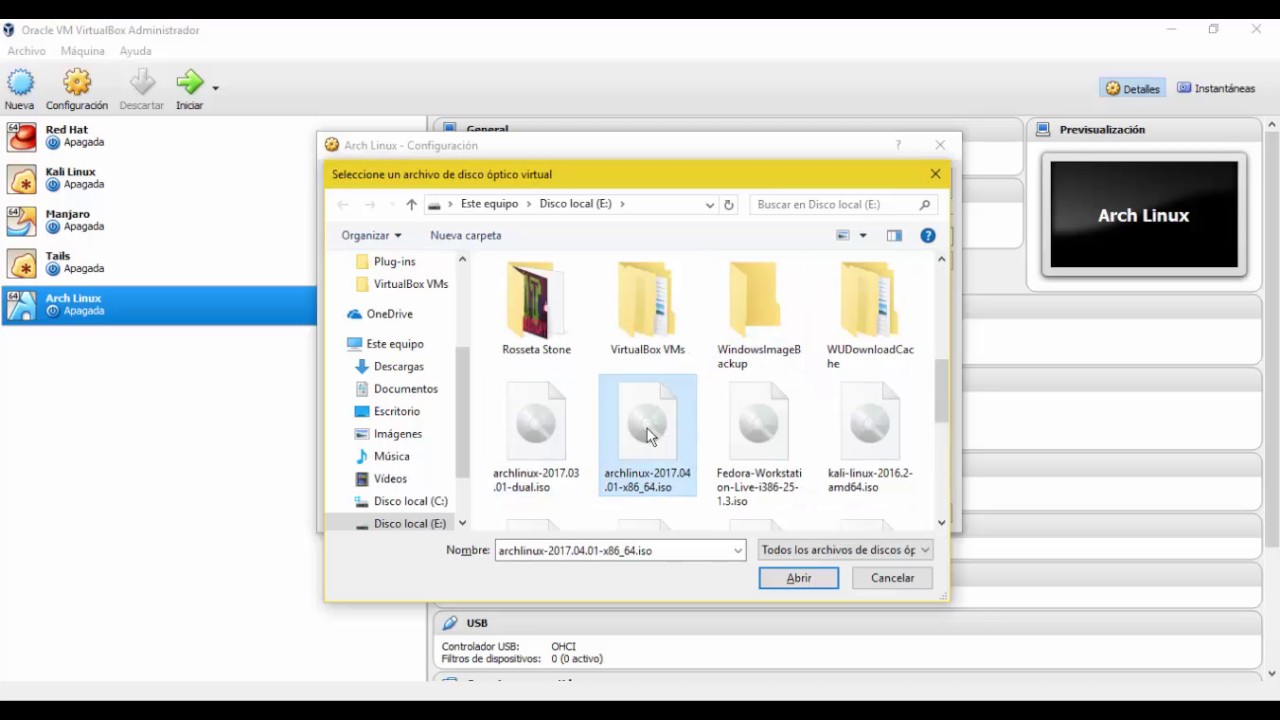Screen dimensions: 1280x720
Task: Go back with the back arrow
Action: [x=343, y=204]
